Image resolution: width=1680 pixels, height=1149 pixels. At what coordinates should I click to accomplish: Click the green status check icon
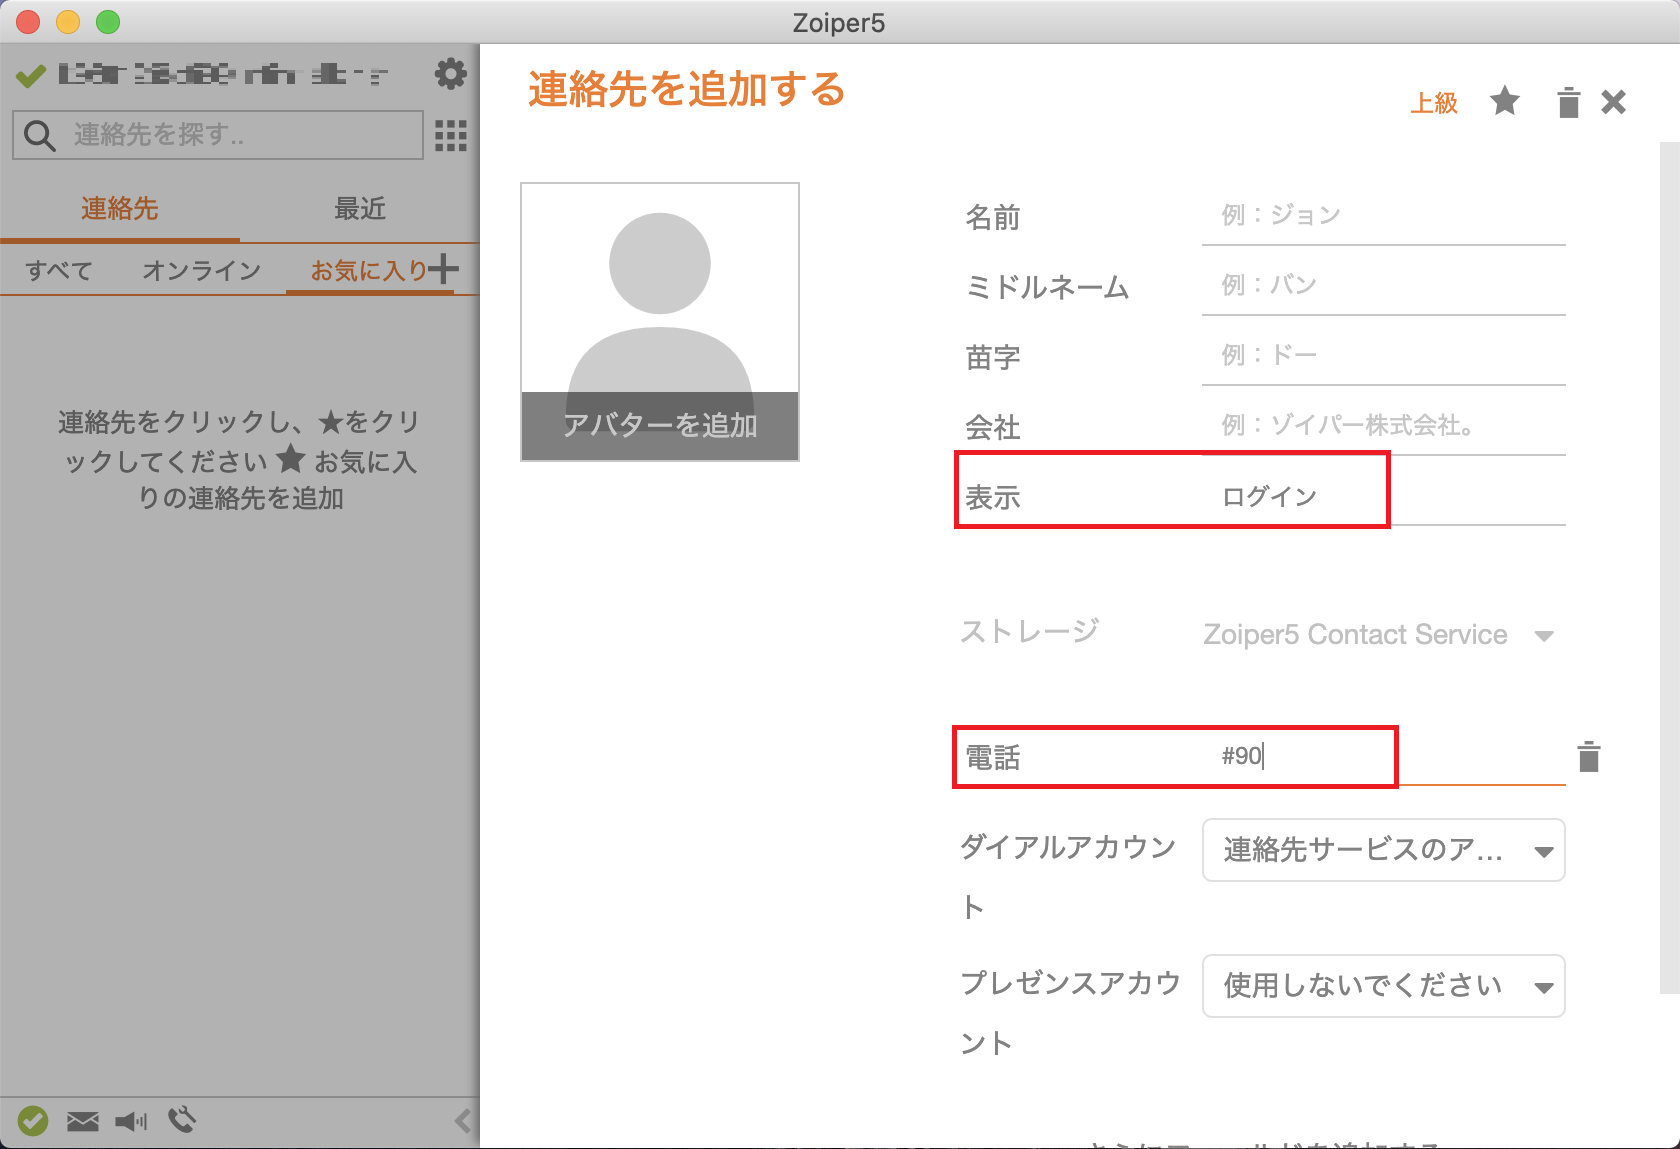[x=33, y=1121]
